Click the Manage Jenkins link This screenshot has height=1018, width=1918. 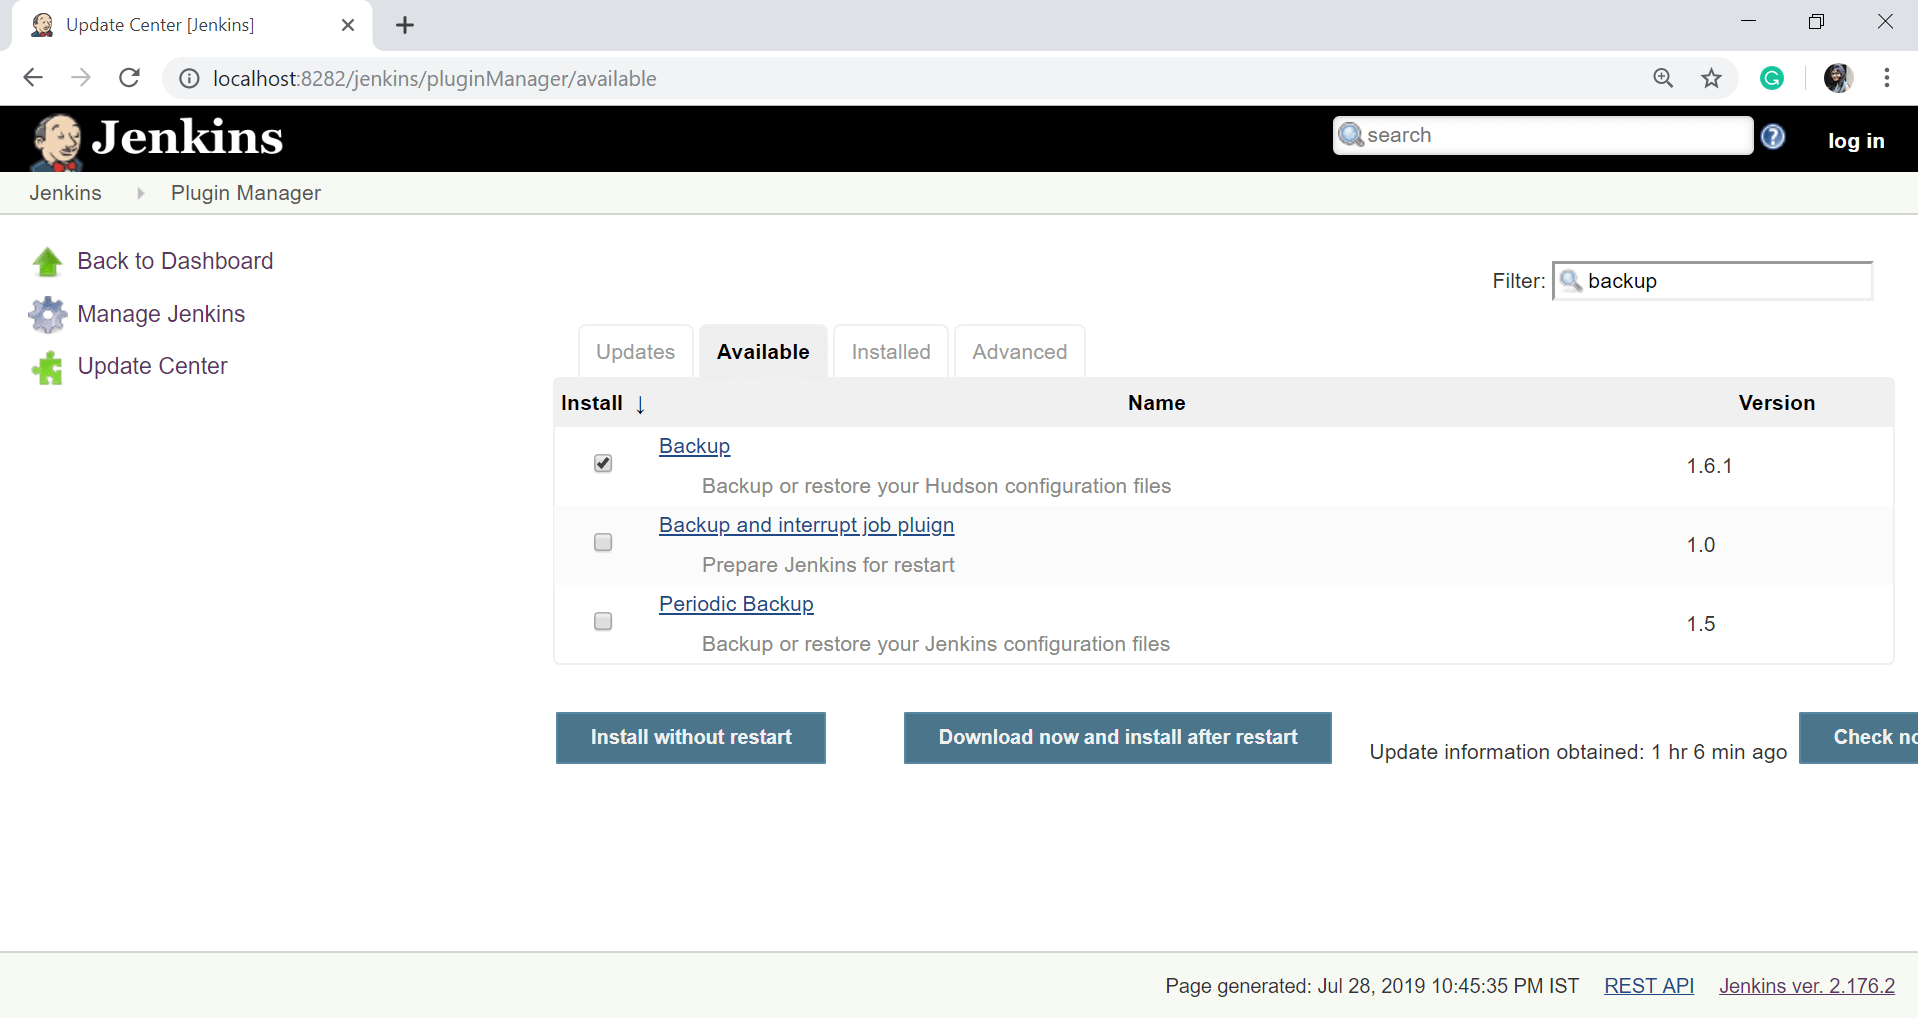coord(161,314)
